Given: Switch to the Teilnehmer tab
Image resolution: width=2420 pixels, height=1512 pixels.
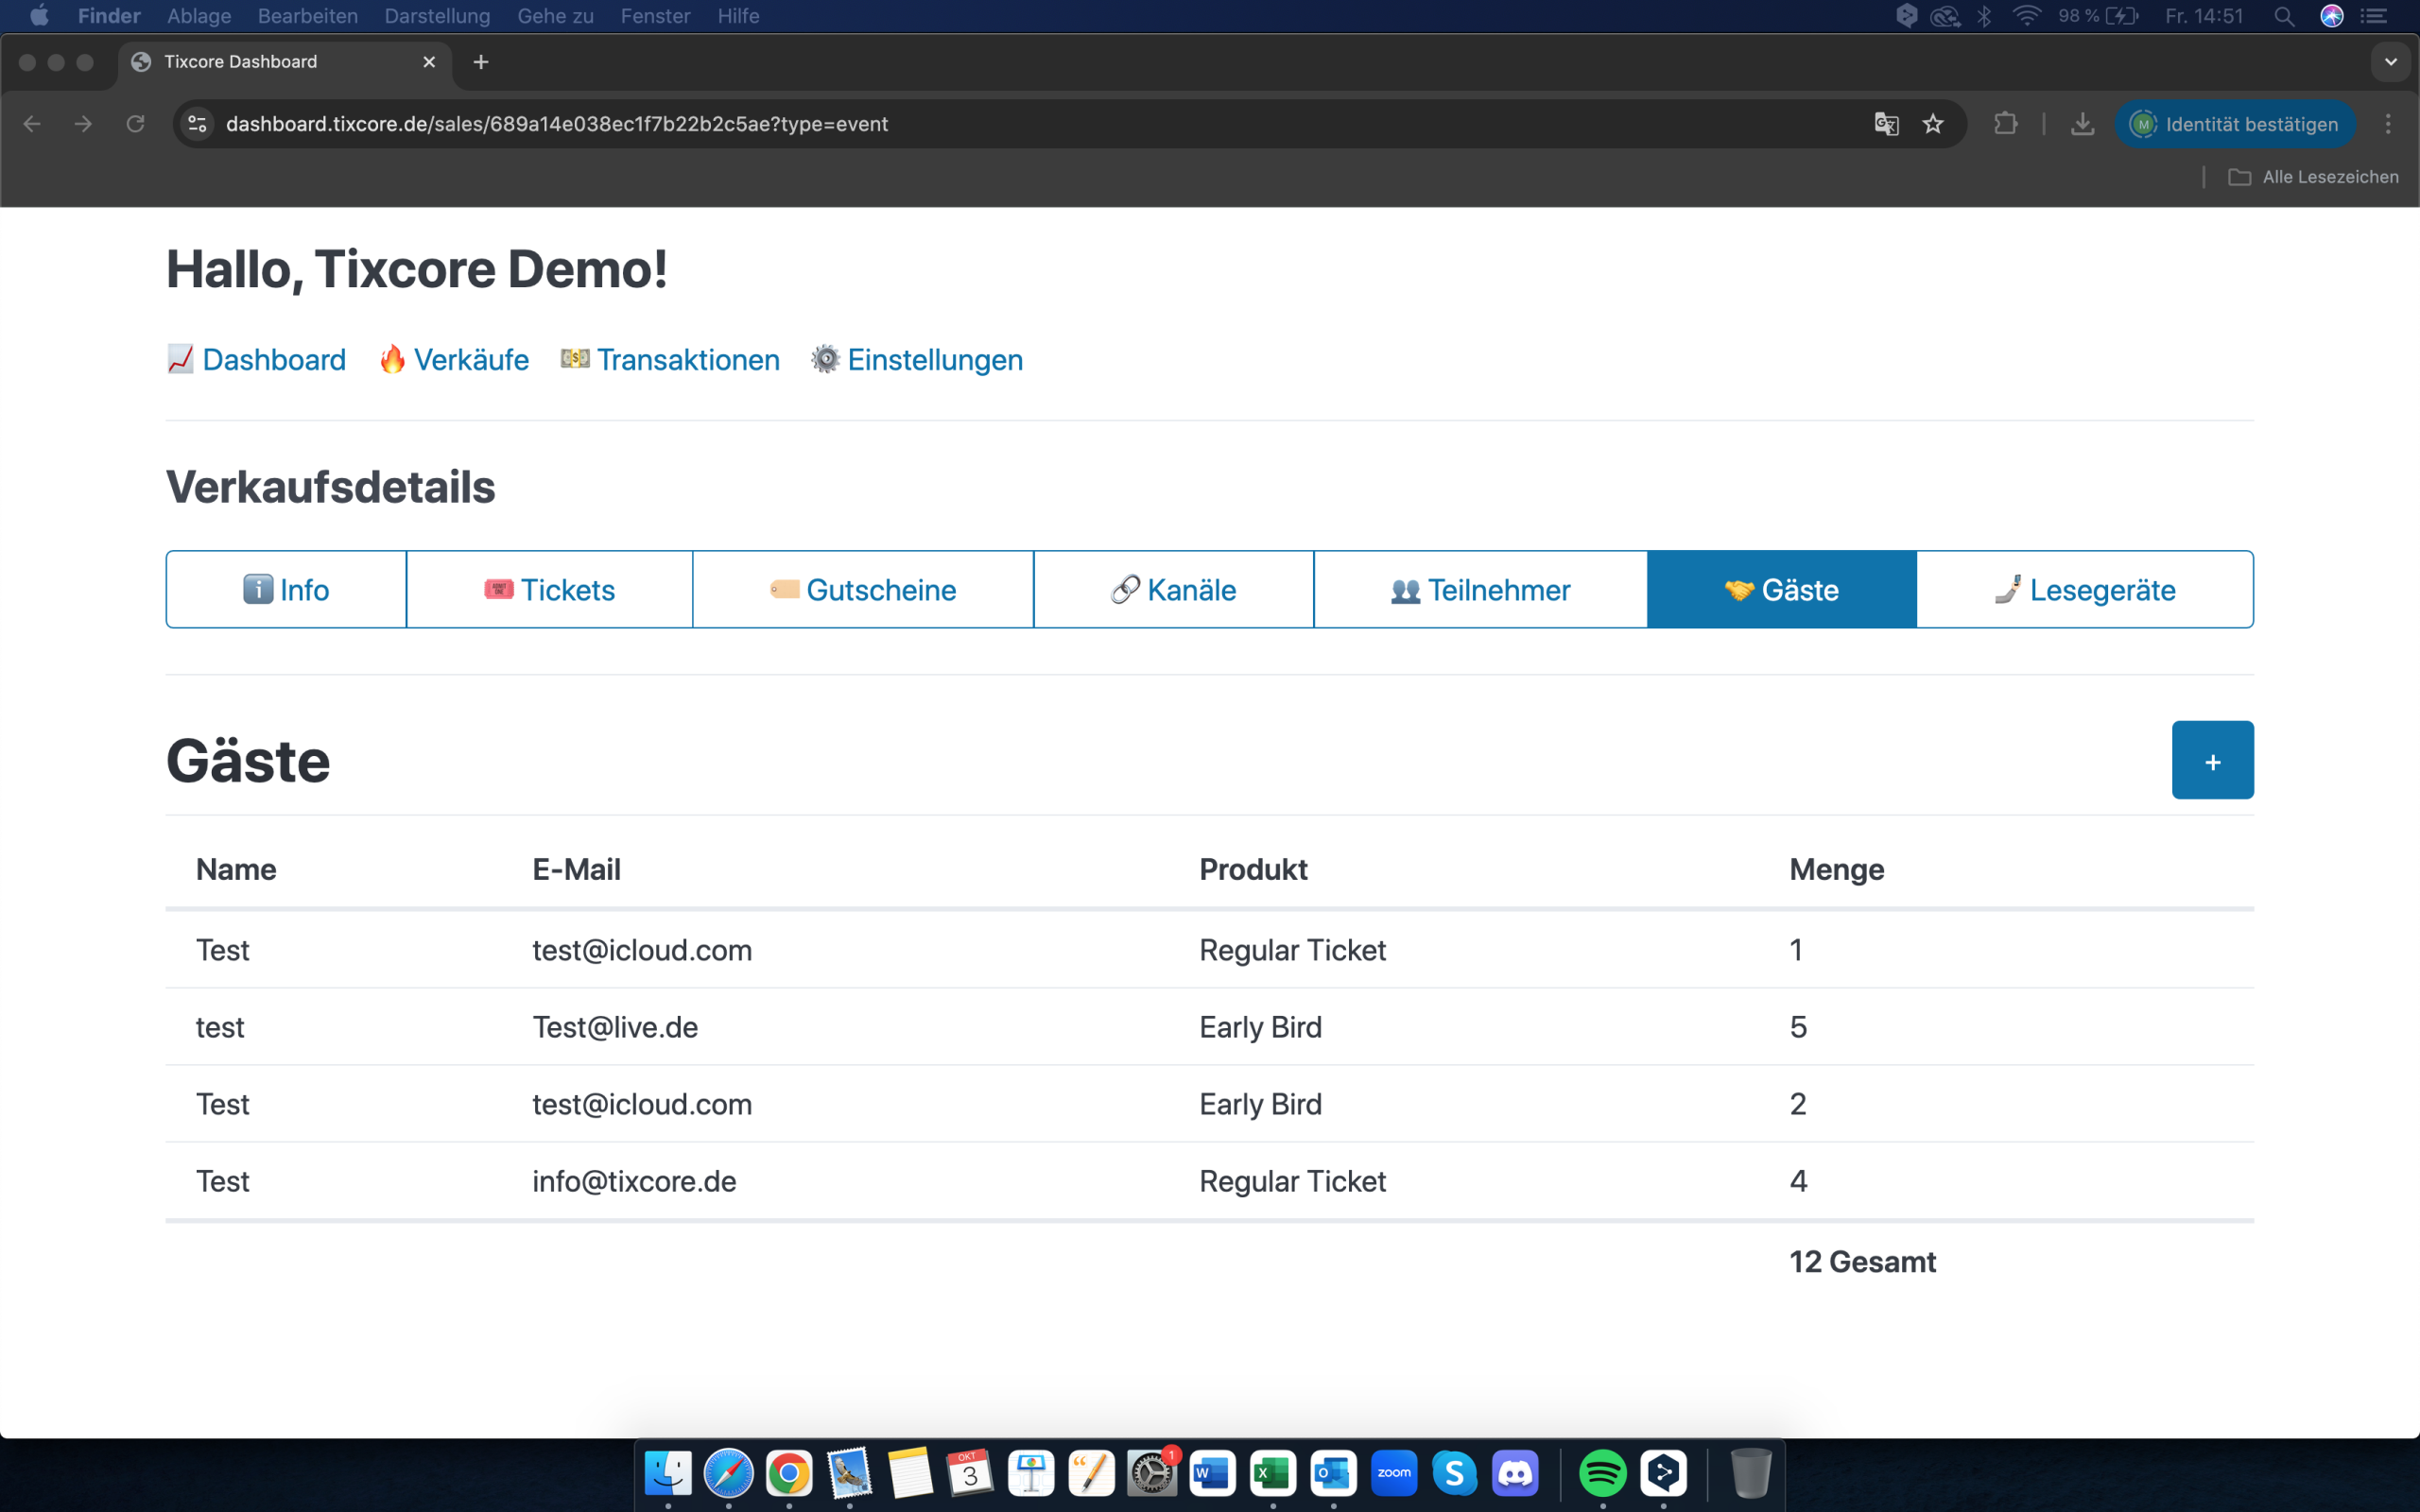Looking at the screenshot, I should (x=1479, y=590).
